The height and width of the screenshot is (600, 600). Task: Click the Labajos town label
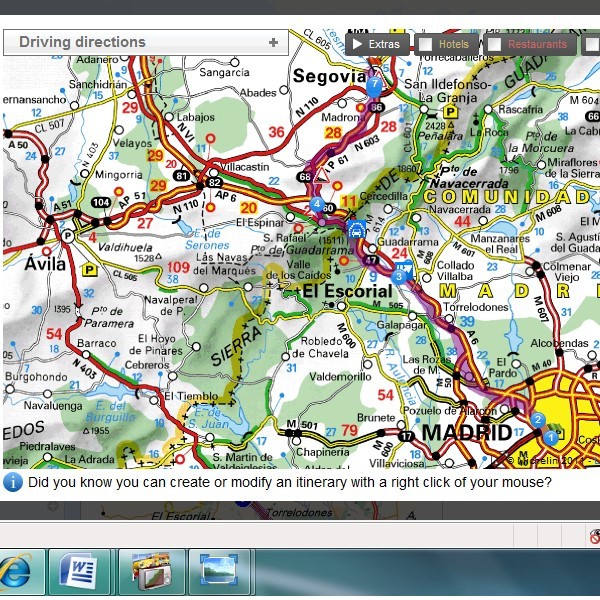[x=196, y=117]
